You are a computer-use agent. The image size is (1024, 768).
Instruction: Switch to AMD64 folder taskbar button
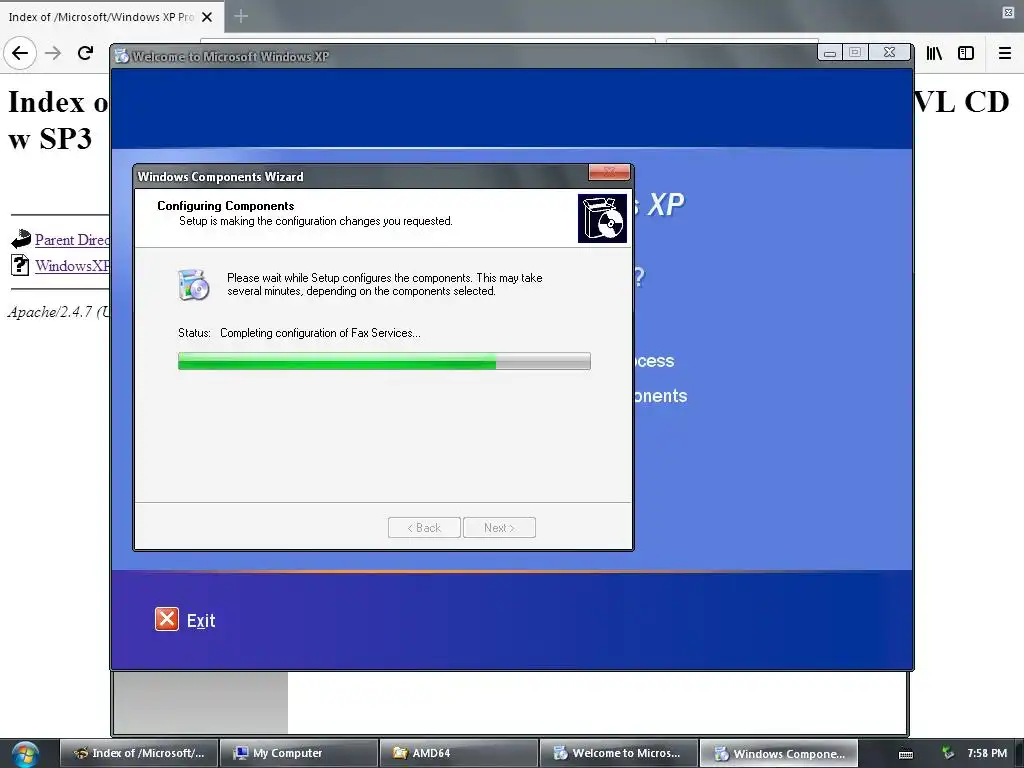click(x=459, y=753)
